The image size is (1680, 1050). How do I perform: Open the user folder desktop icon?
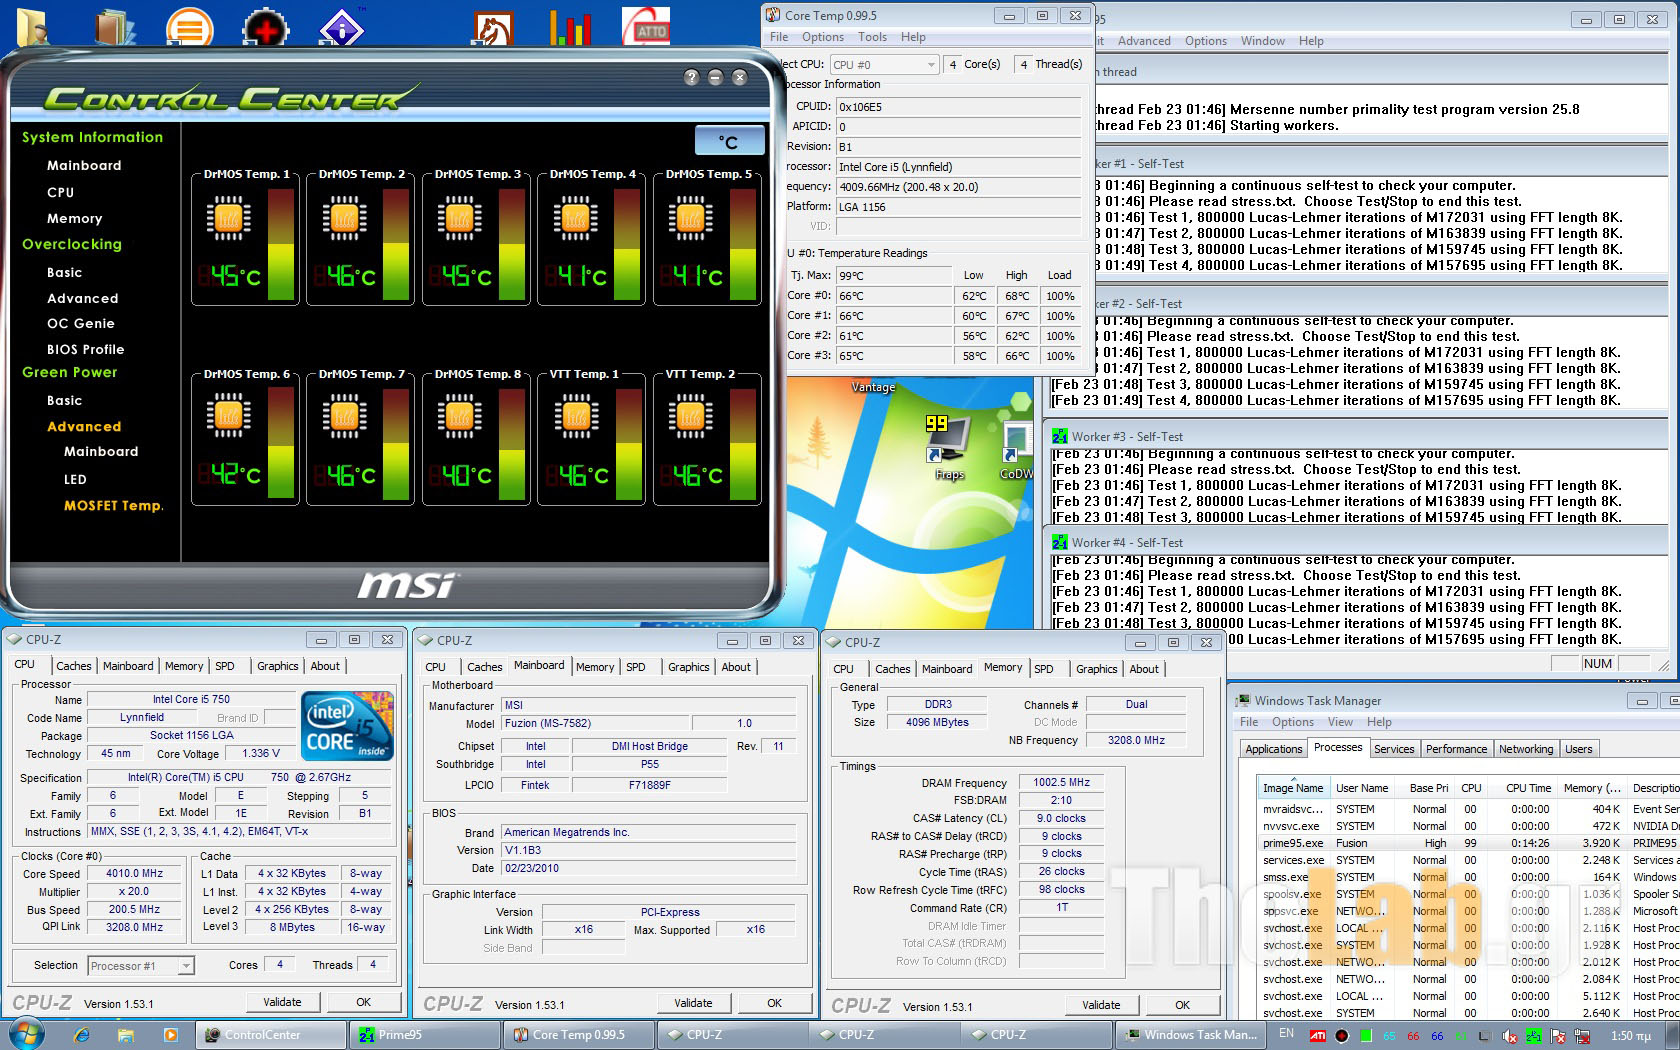click(x=31, y=27)
